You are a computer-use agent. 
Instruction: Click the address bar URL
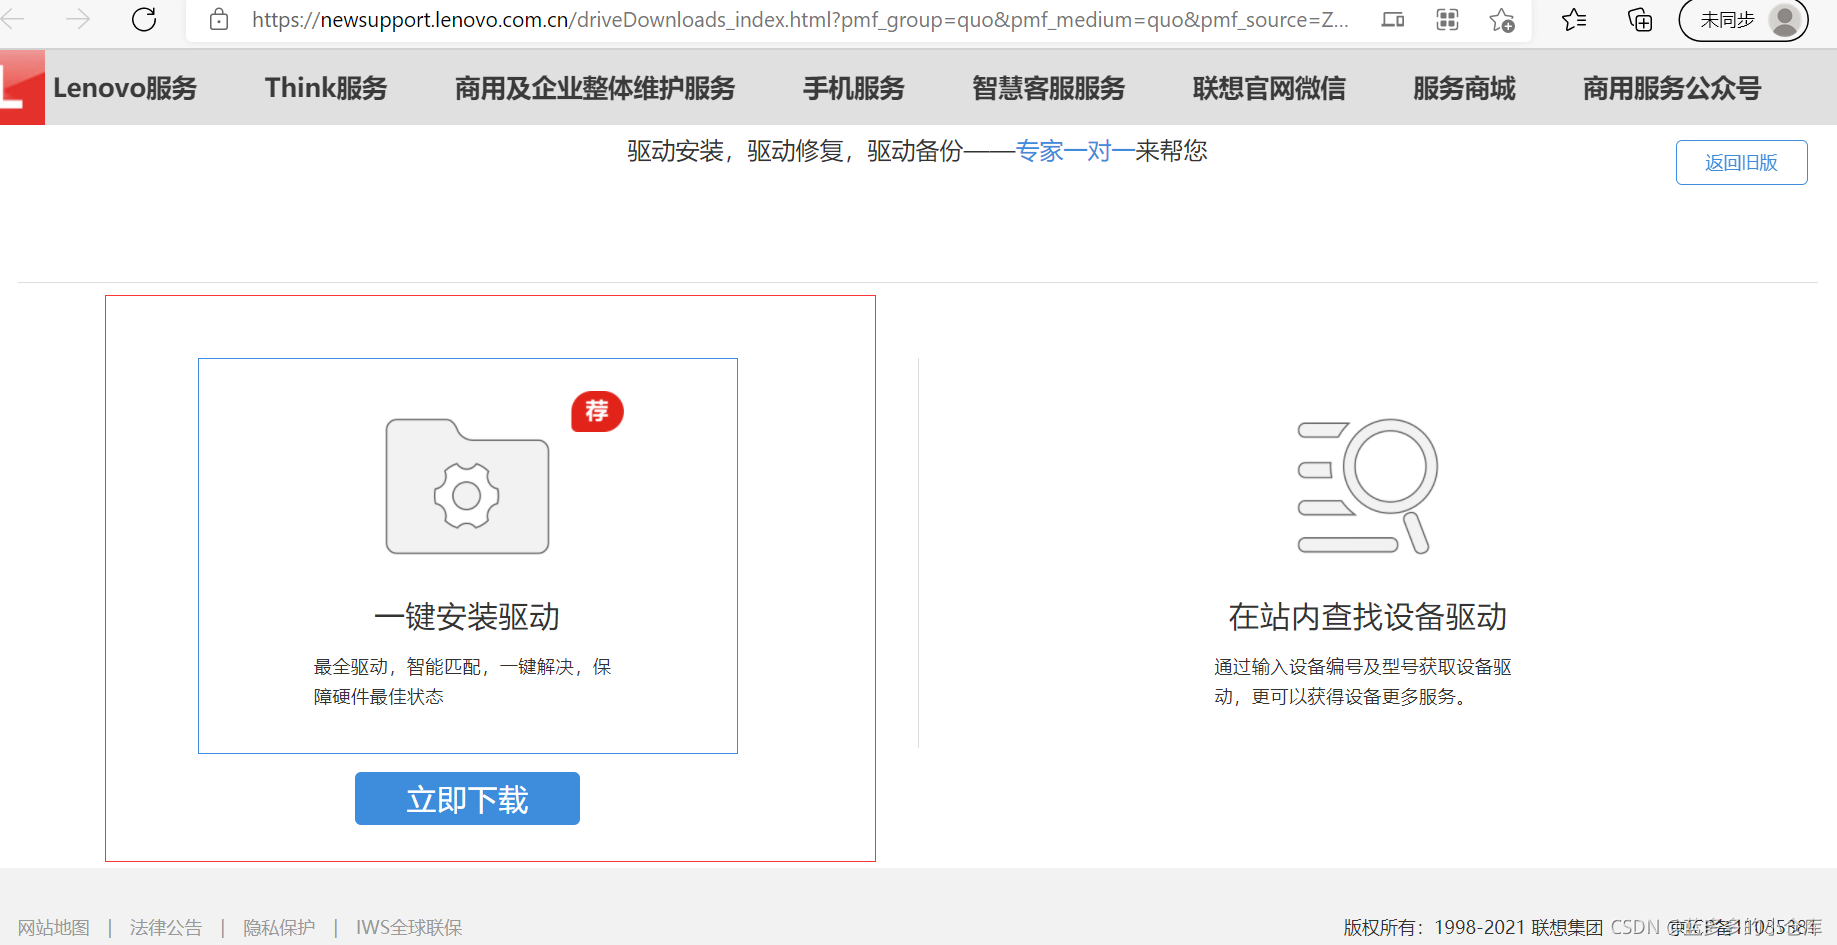coord(799,19)
